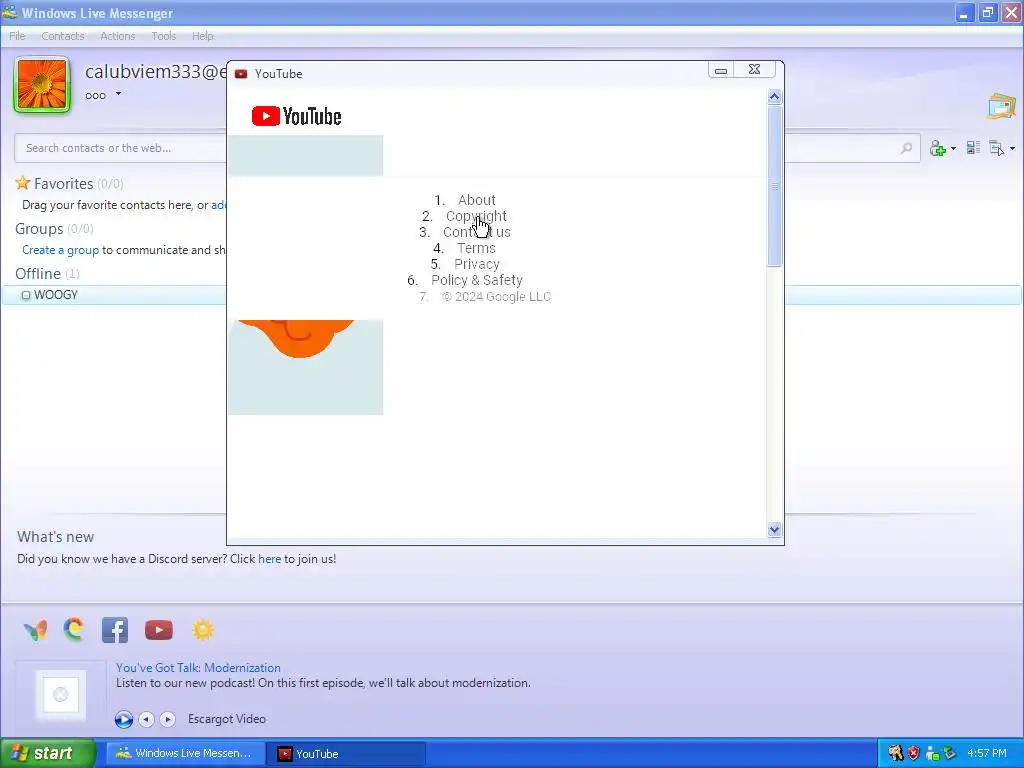Image resolution: width=1024 pixels, height=768 pixels.
Task: Open the Help menu
Action: click(202, 36)
